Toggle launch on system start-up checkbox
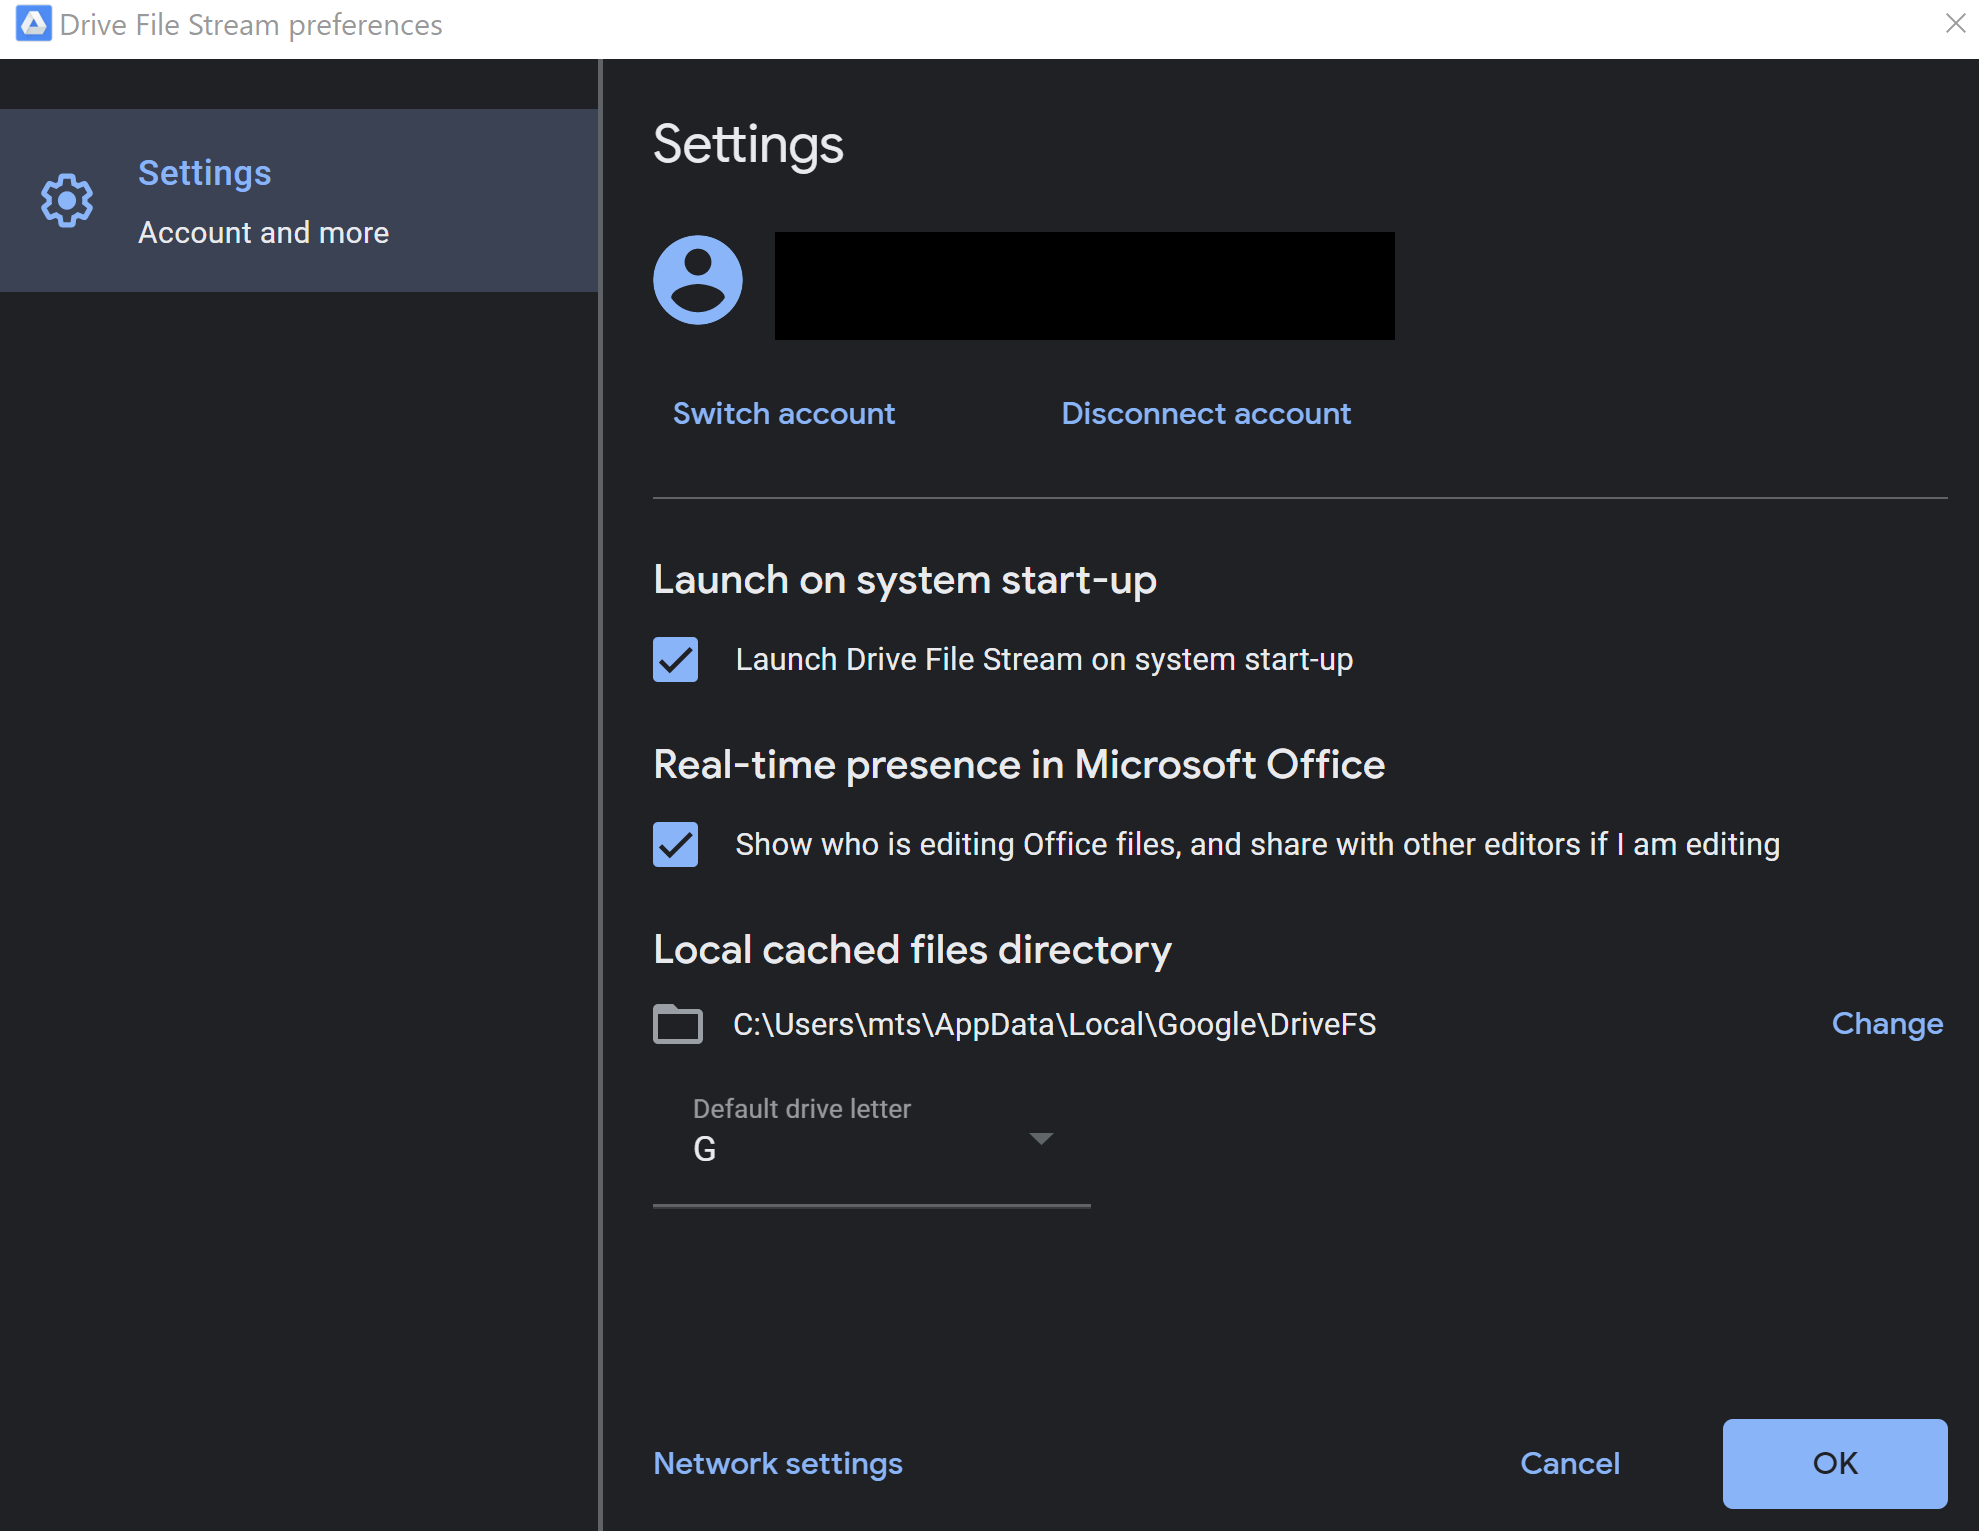This screenshot has width=1979, height=1531. coord(676,660)
